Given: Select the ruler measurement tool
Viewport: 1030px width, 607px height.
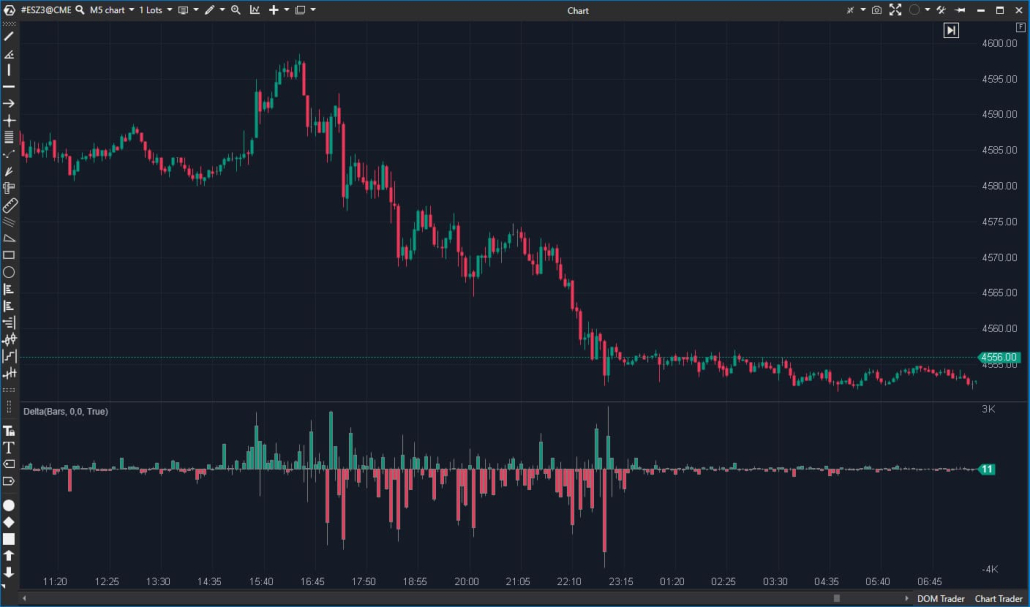Looking at the screenshot, I should point(9,204).
